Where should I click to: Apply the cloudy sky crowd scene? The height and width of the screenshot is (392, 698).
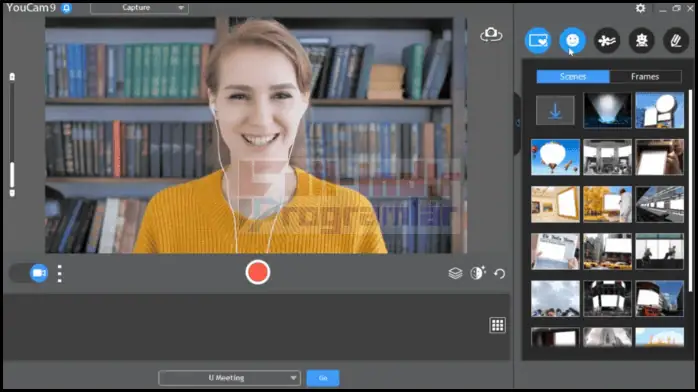click(555, 299)
